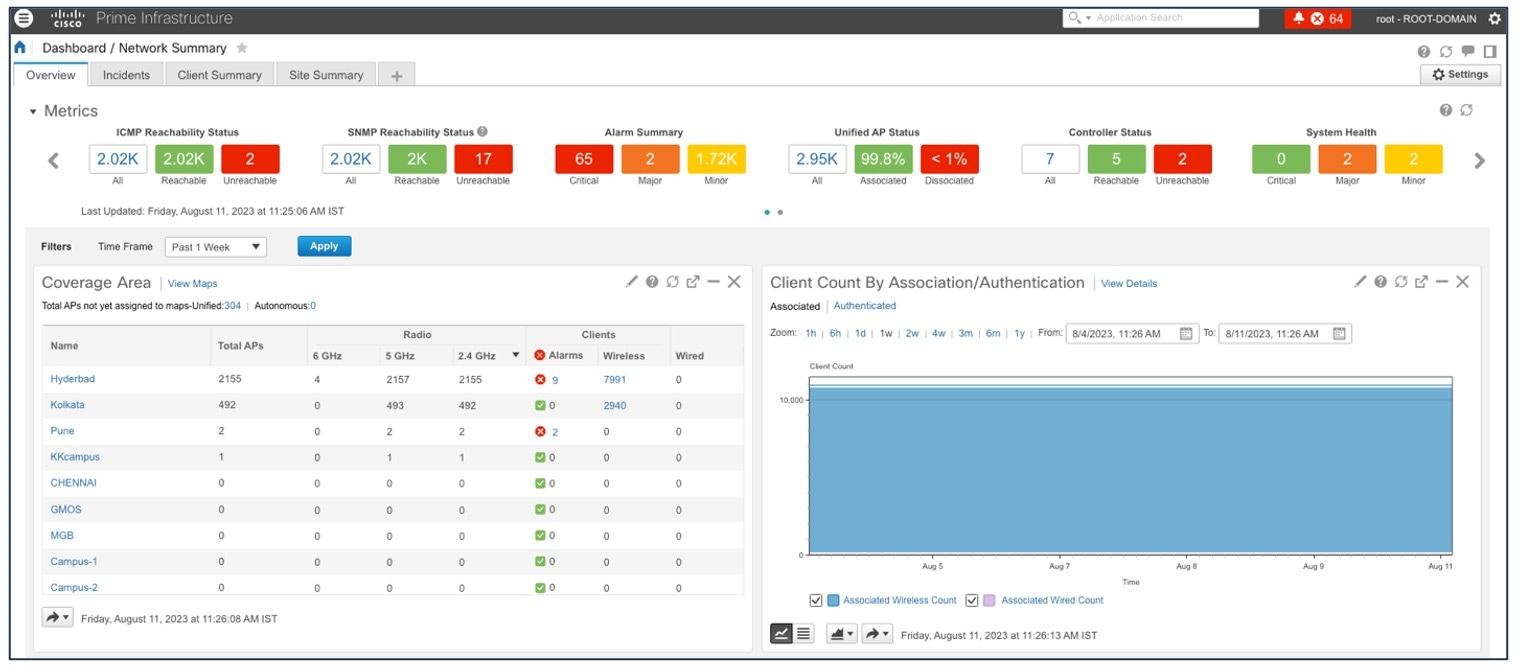Open the From date calendar picker

pyautogui.click(x=1186, y=334)
